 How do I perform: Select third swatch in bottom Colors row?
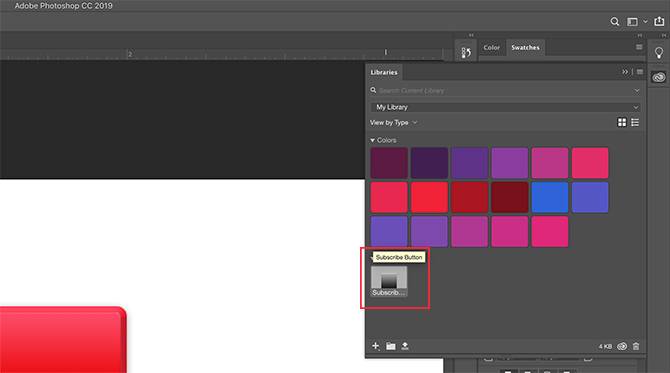469,232
